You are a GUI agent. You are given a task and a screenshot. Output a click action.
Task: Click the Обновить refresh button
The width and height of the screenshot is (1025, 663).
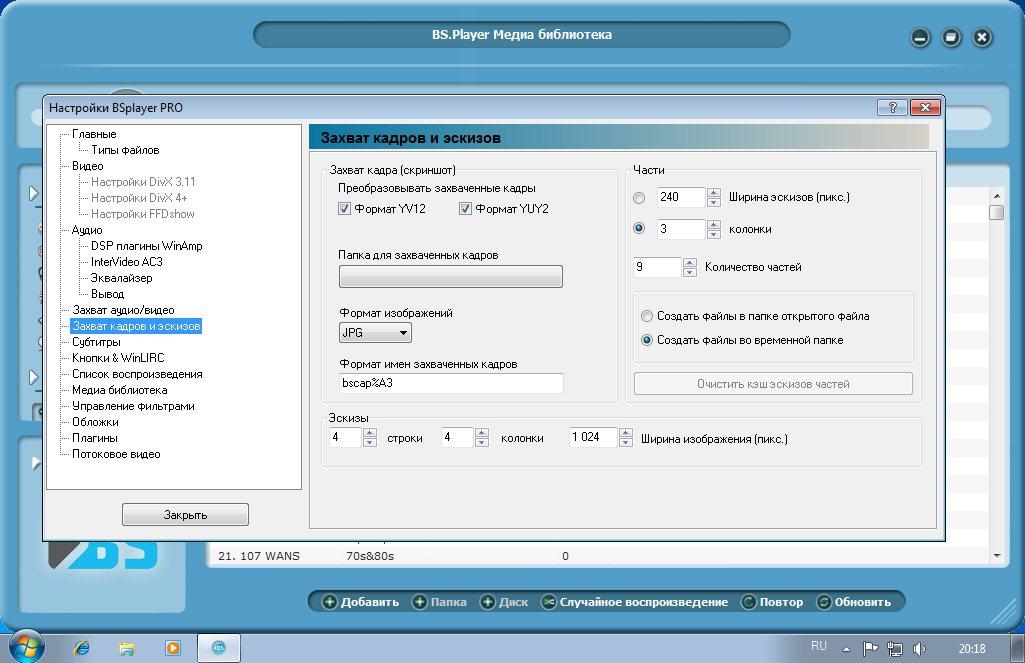click(x=854, y=602)
